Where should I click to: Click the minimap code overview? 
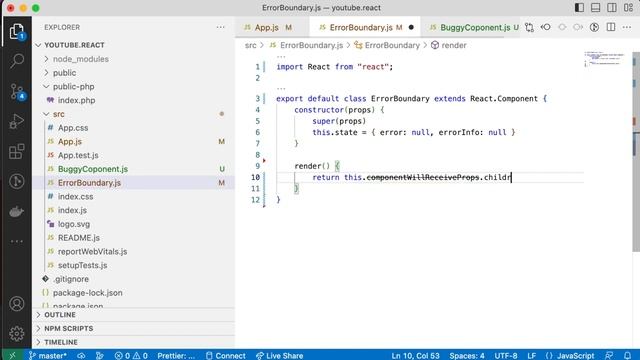pos(604,59)
